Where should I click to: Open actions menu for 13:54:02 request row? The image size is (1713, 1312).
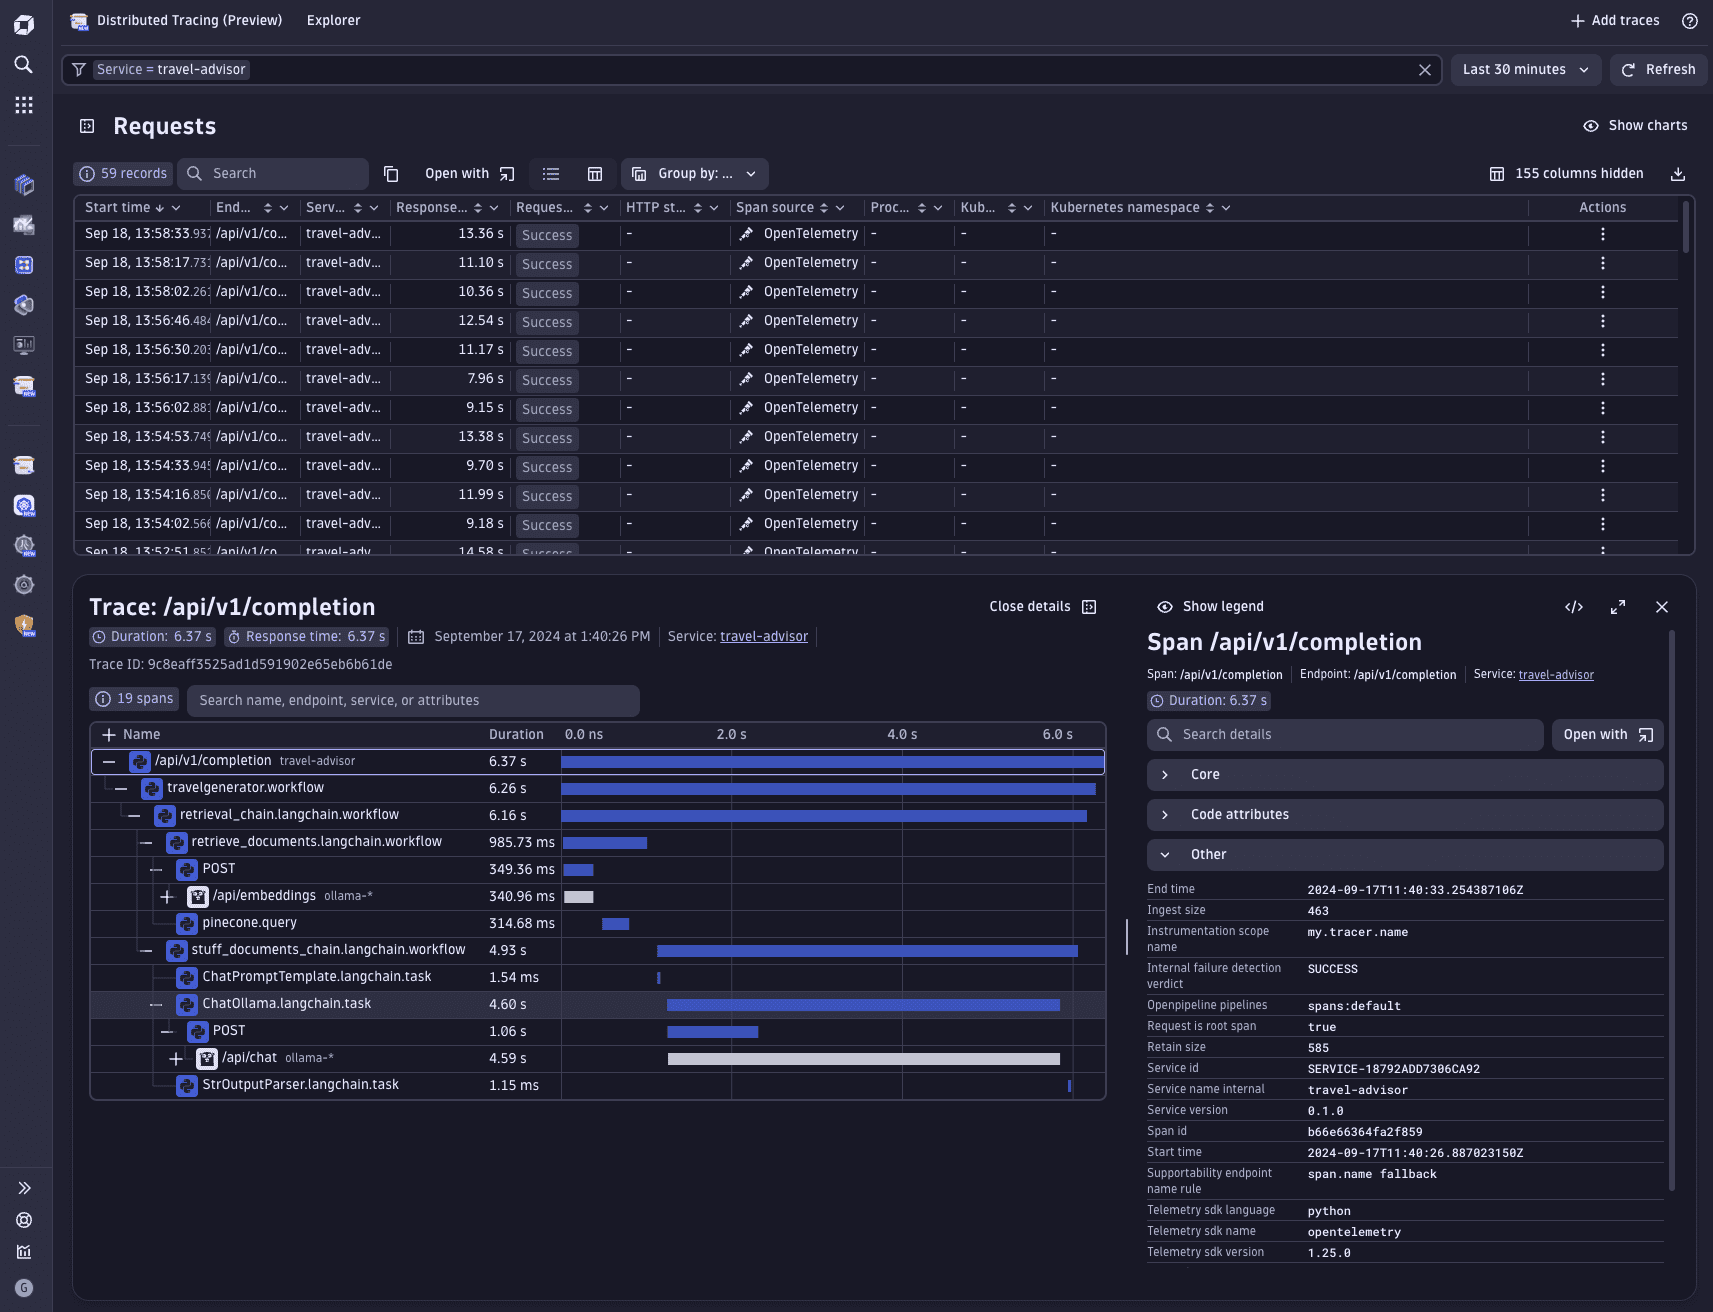pyautogui.click(x=1603, y=524)
